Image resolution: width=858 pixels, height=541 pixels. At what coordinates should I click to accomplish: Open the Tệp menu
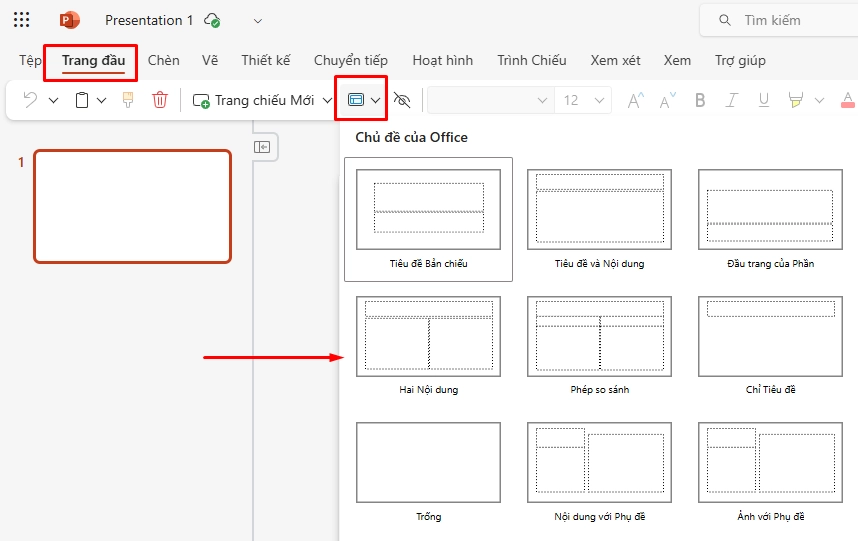point(30,60)
